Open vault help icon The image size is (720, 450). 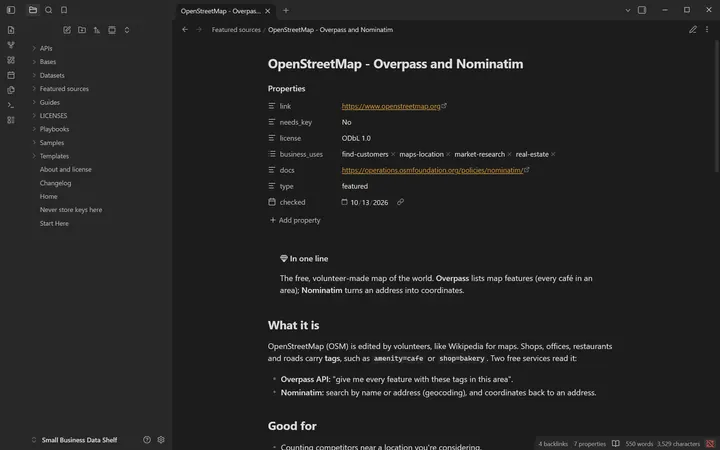pyautogui.click(x=146, y=439)
